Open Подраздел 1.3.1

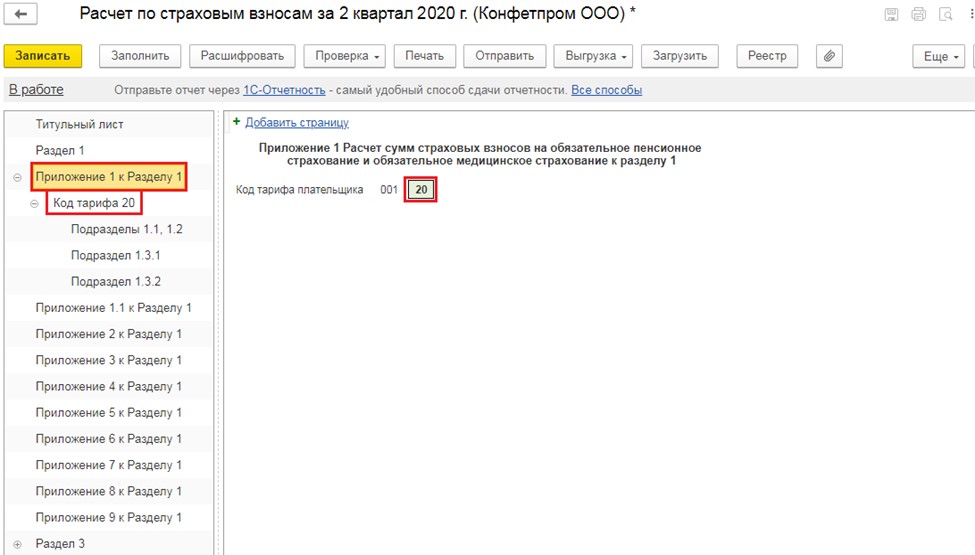click(x=116, y=255)
